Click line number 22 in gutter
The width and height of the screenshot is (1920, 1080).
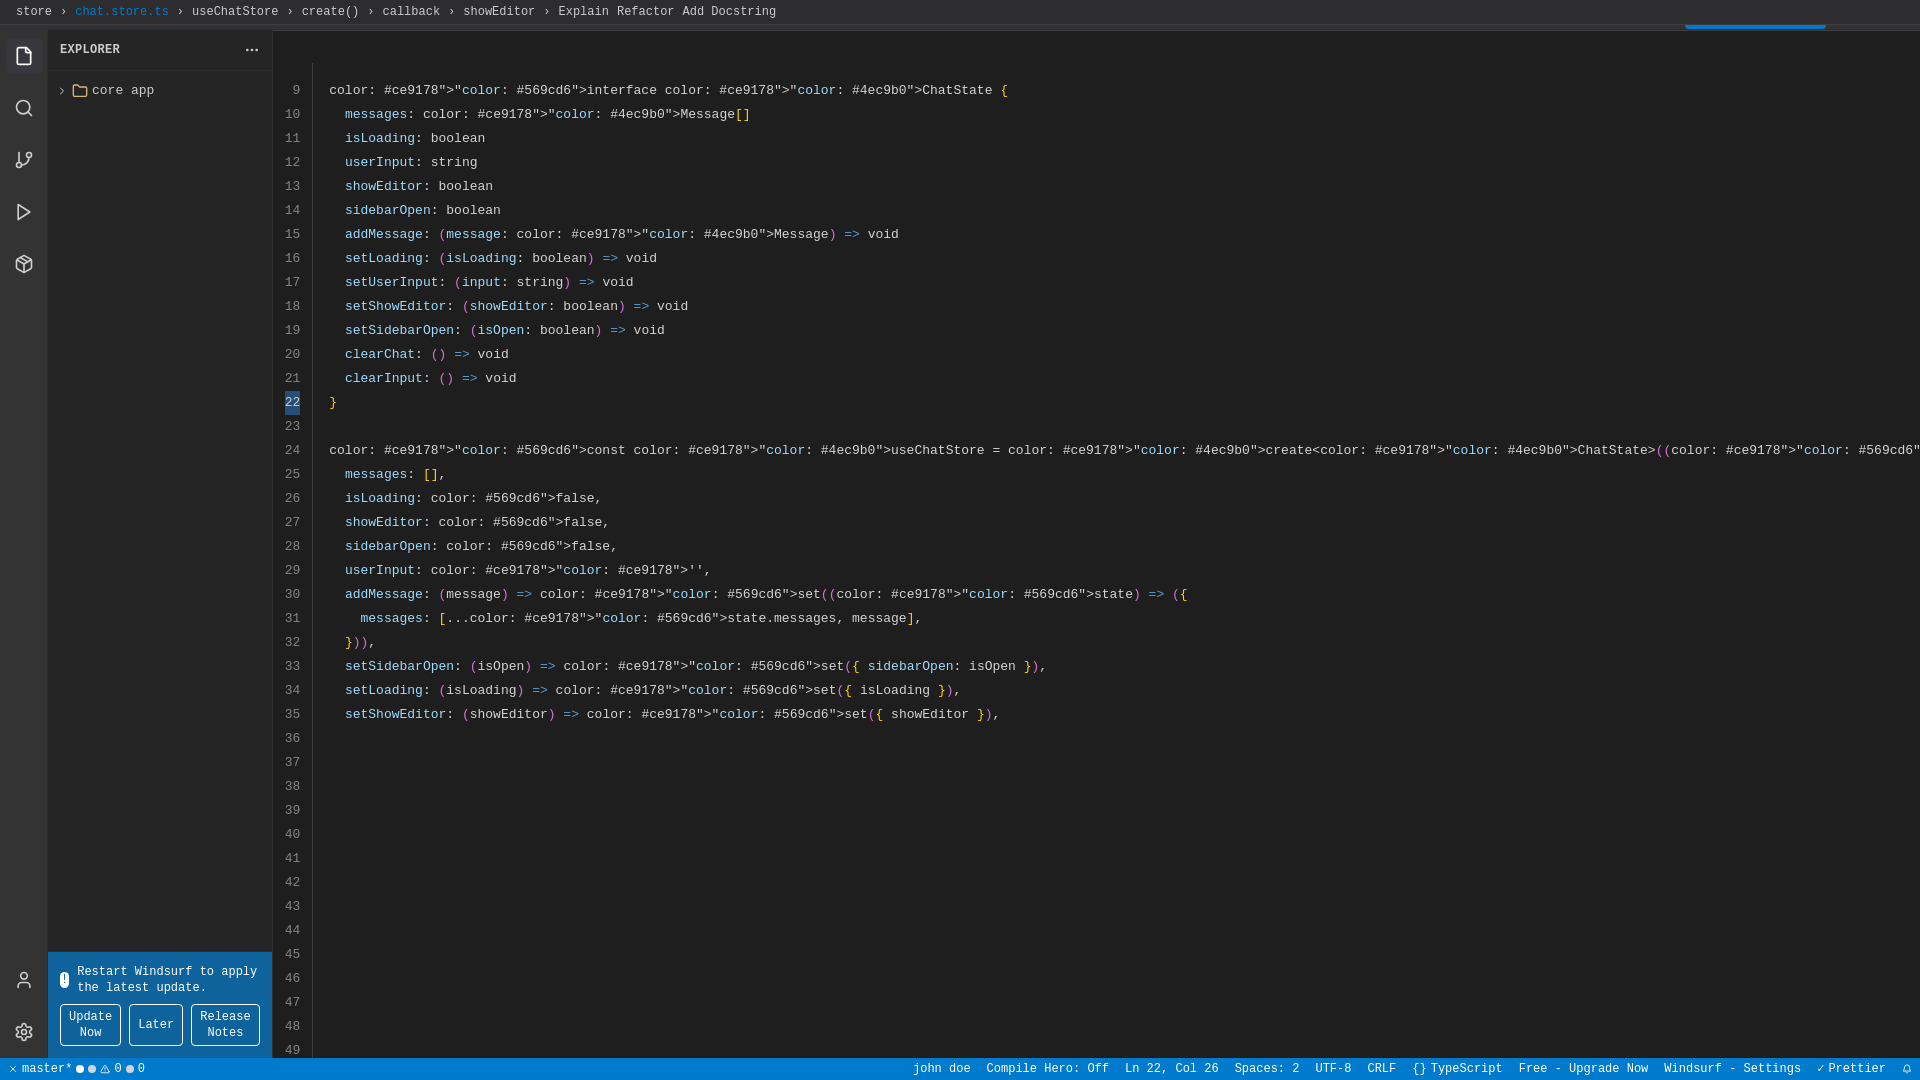pos(292,403)
